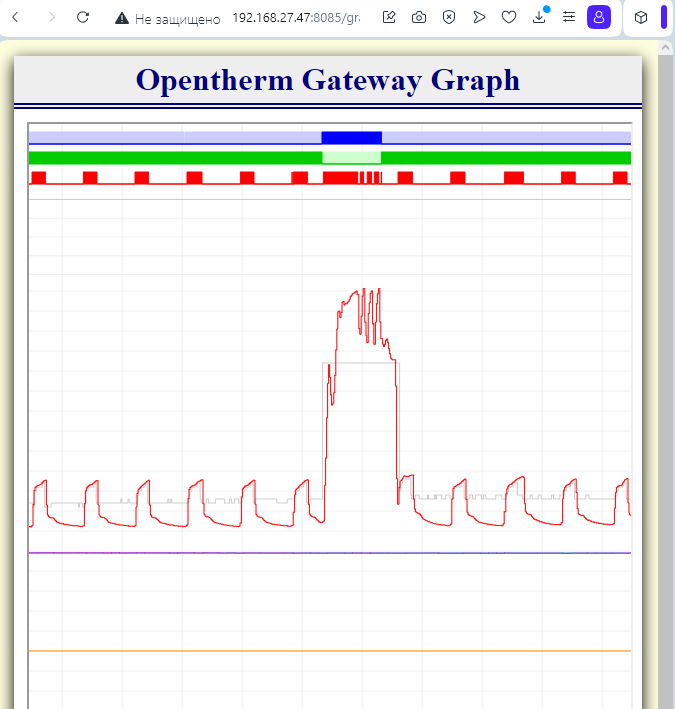
Task: Open the "Не защищено" security label
Action: tap(178, 18)
